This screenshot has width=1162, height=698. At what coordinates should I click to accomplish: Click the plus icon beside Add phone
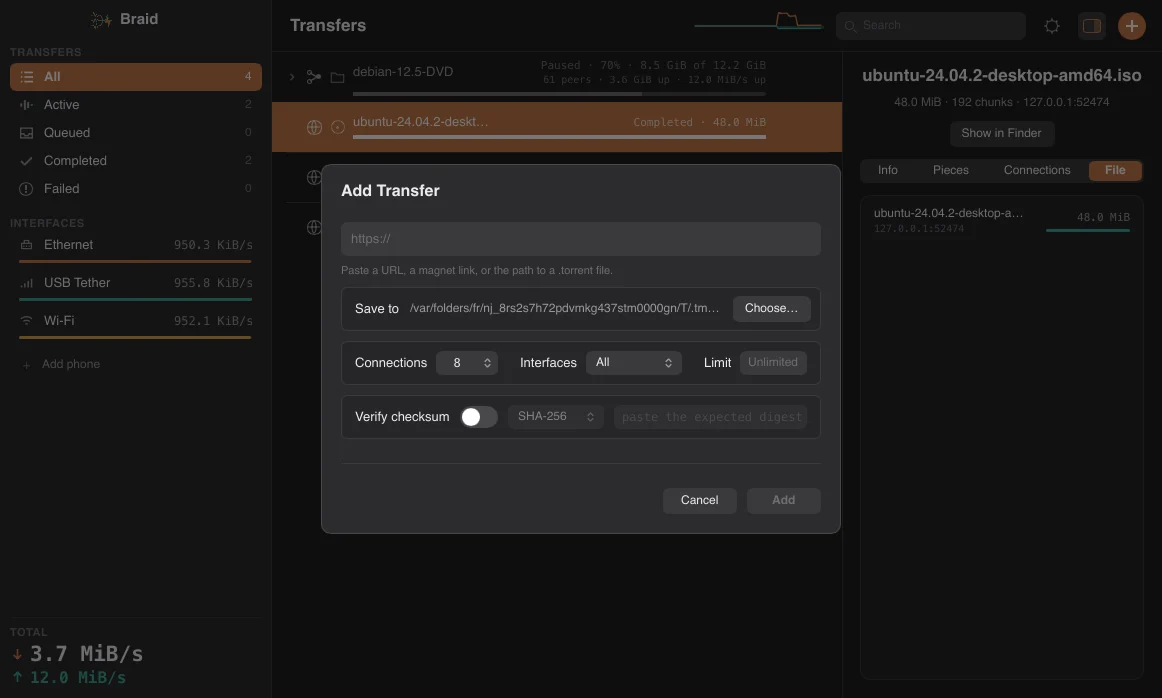(x=27, y=365)
